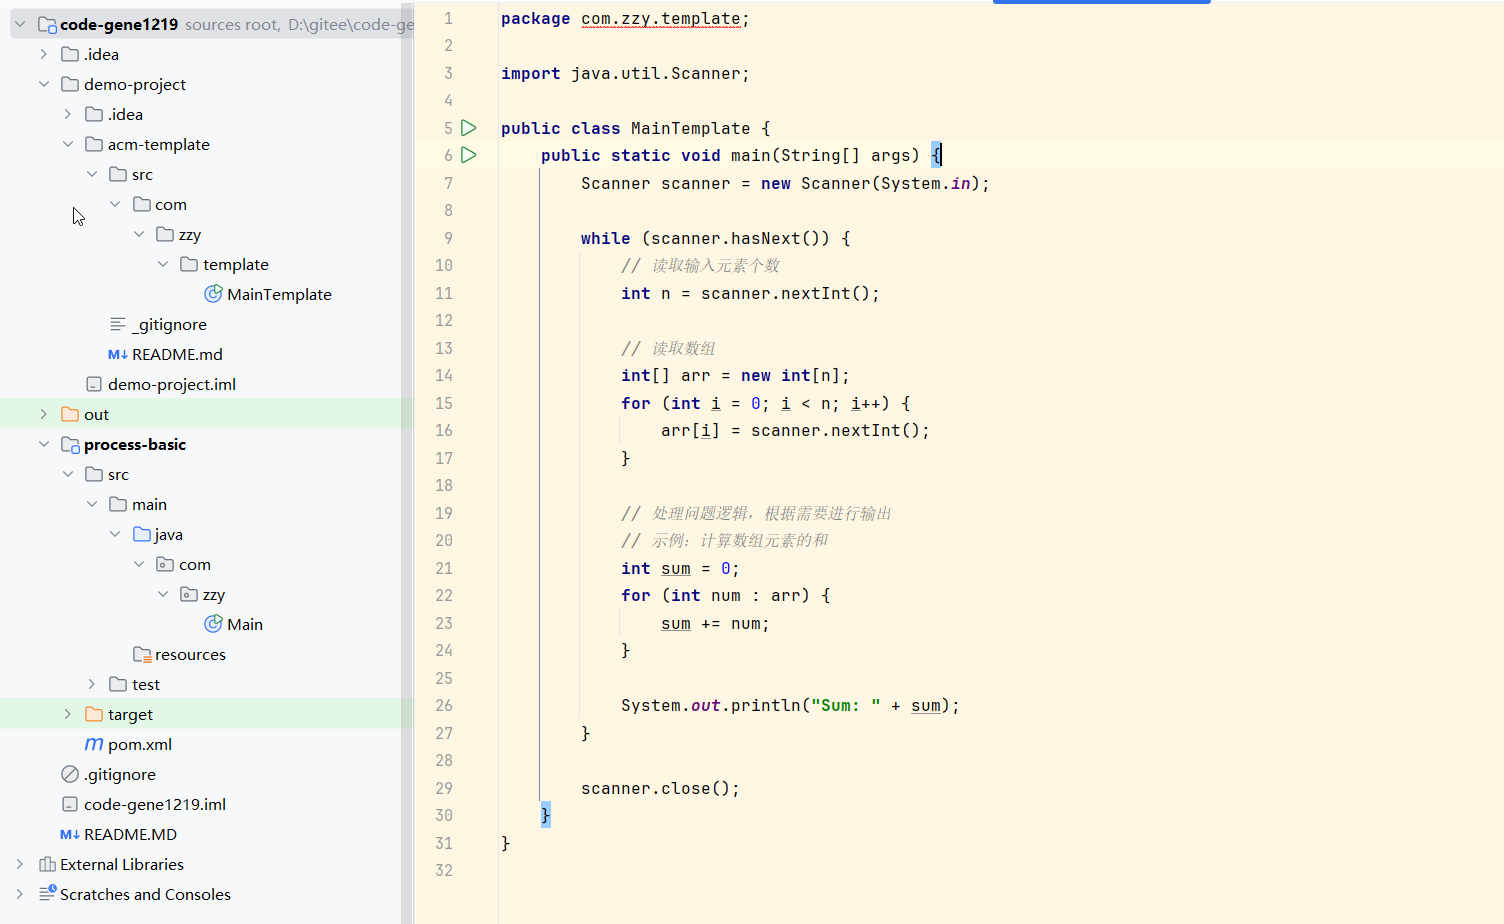Expand Scratches and Consoles node
The image size is (1504, 924).
pyautogui.click(x=20, y=894)
